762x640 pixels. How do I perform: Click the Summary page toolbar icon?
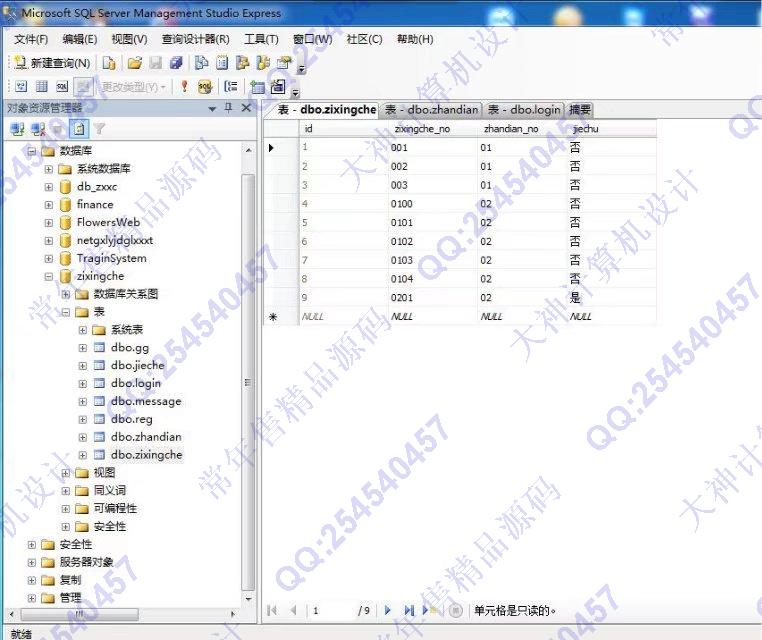(222, 63)
